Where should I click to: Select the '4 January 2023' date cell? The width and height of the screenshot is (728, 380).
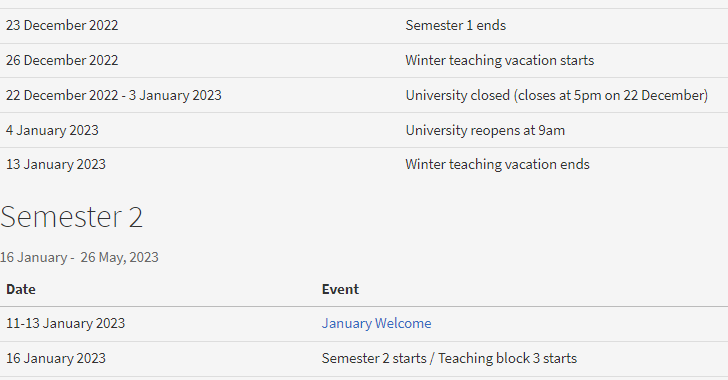52,130
